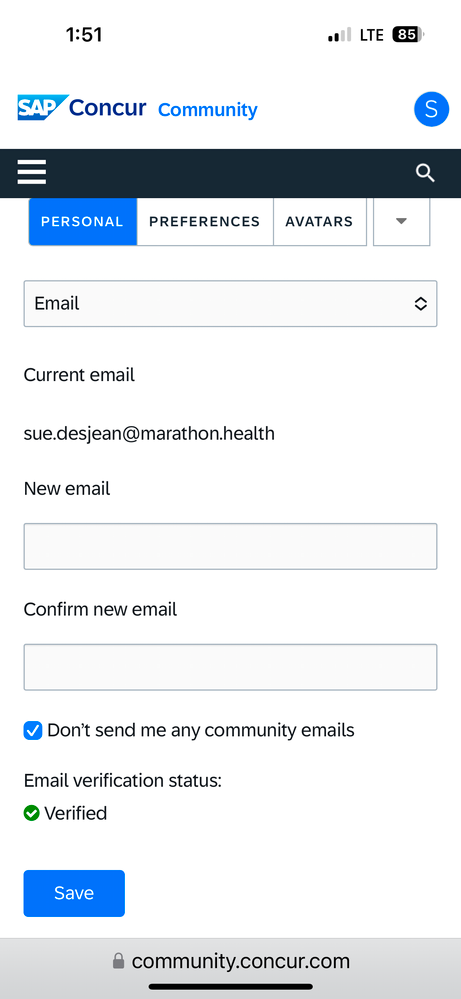Focus the New email input field
The image size is (461, 999).
pyautogui.click(x=230, y=546)
